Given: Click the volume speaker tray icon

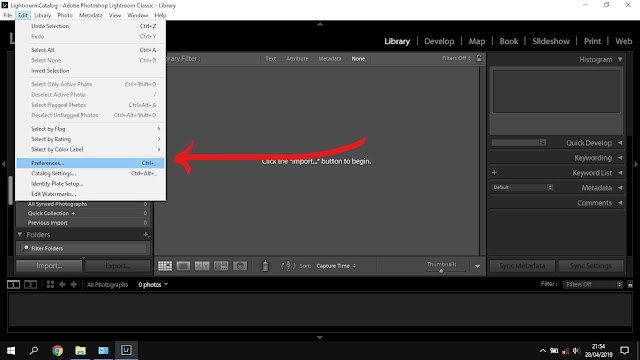Looking at the screenshot, I should pos(576,351).
